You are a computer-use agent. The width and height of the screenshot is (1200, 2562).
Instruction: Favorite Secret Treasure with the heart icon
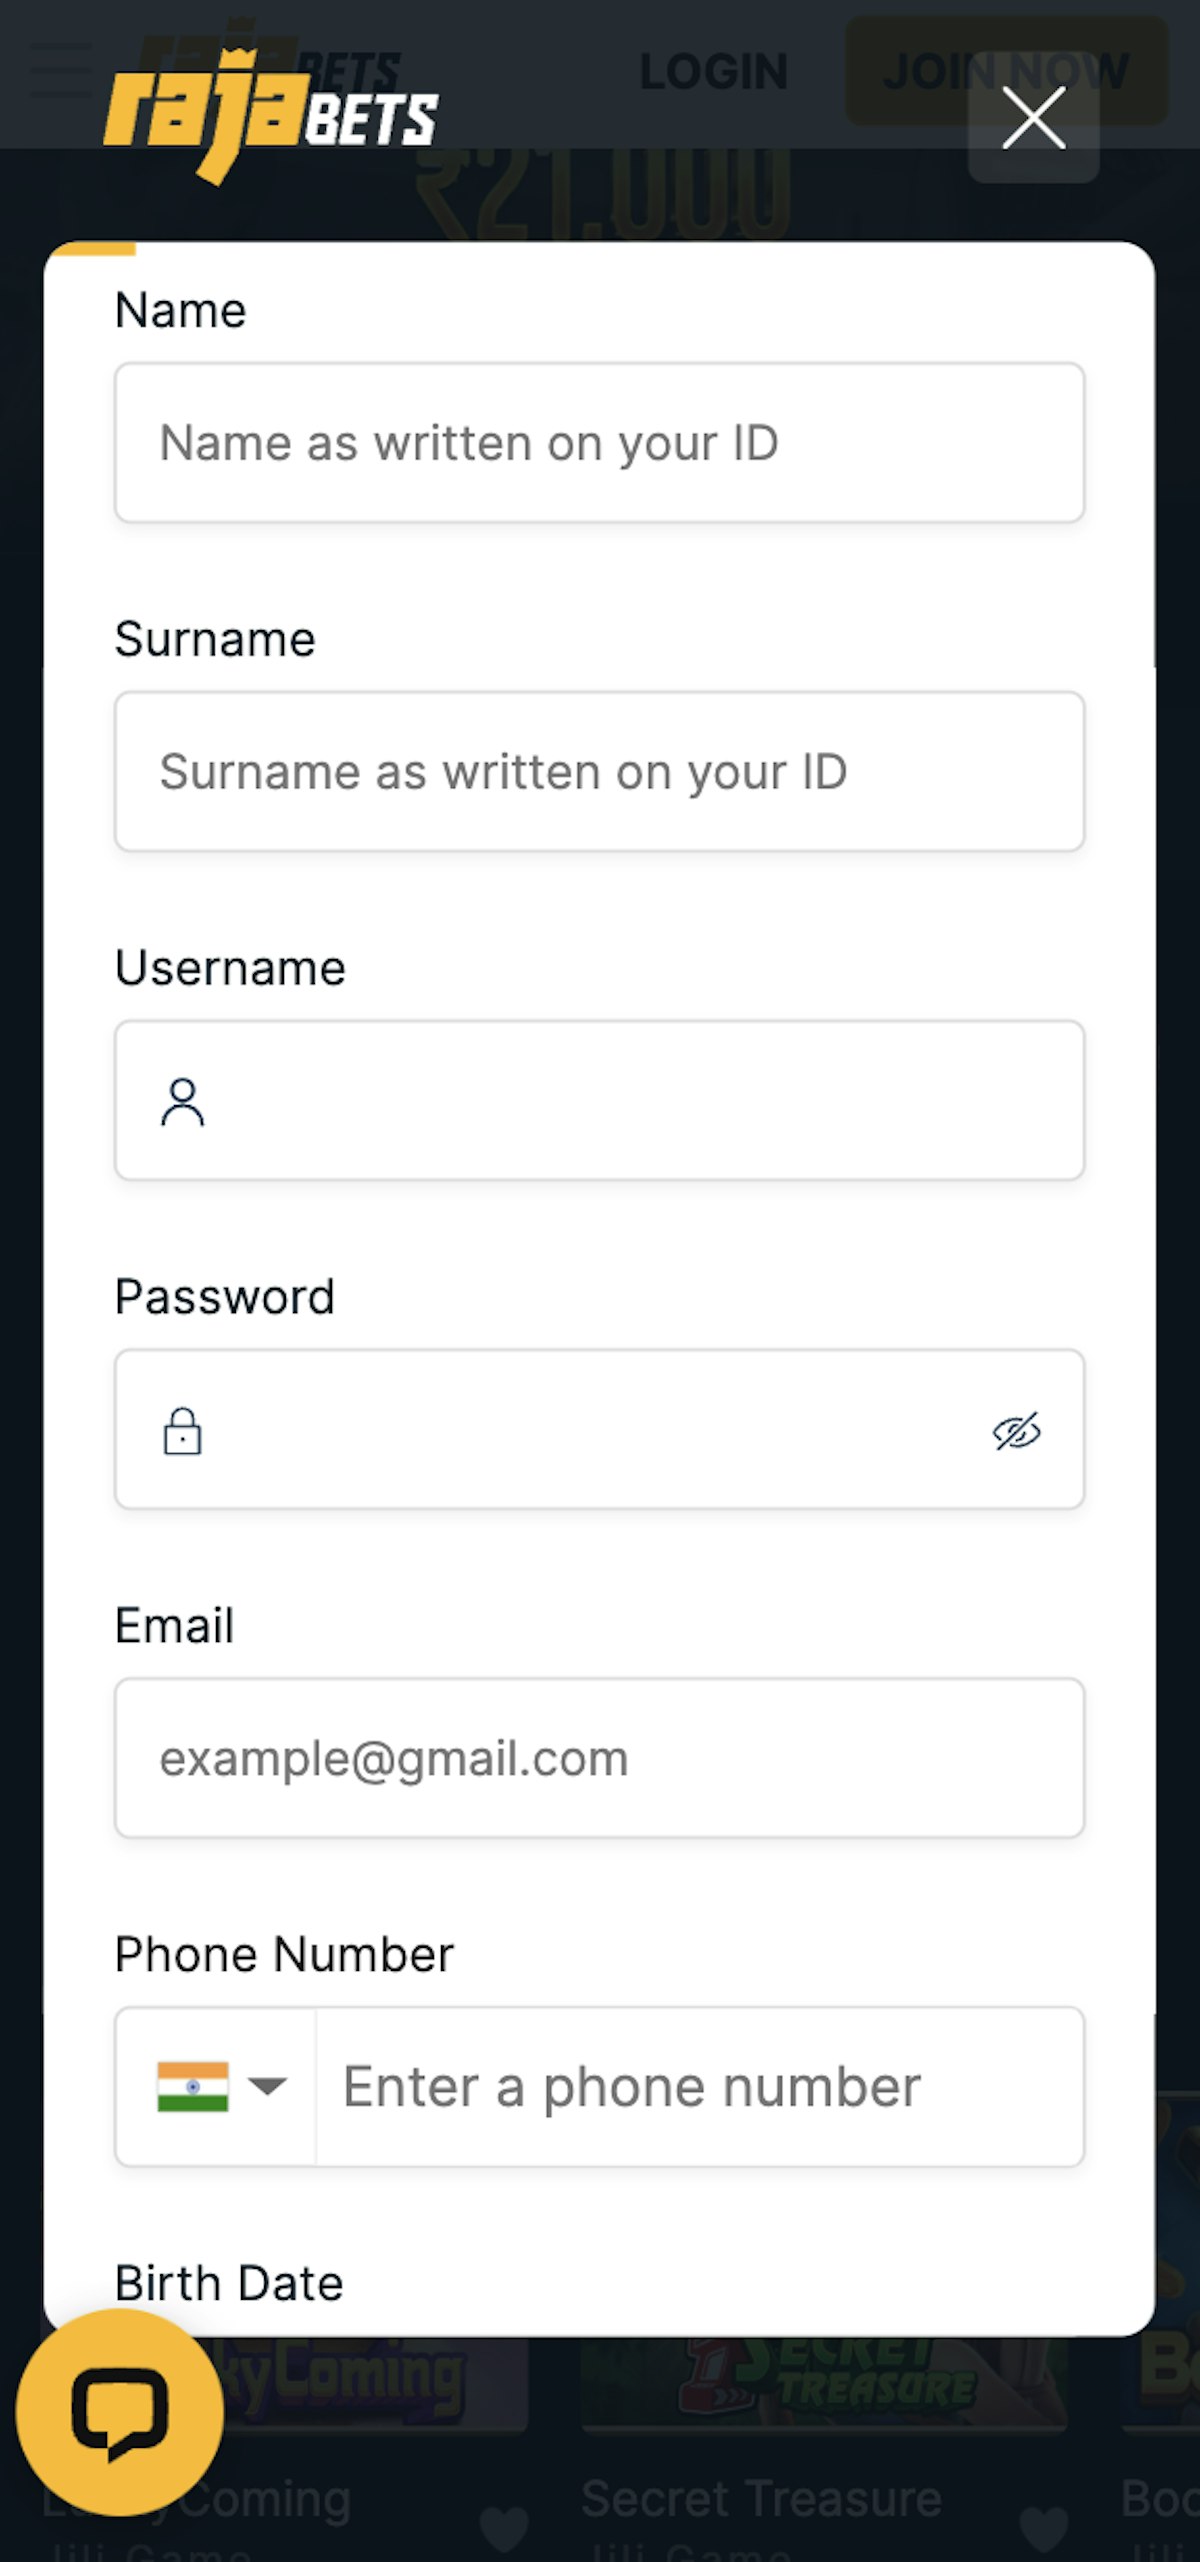tap(1043, 2526)
